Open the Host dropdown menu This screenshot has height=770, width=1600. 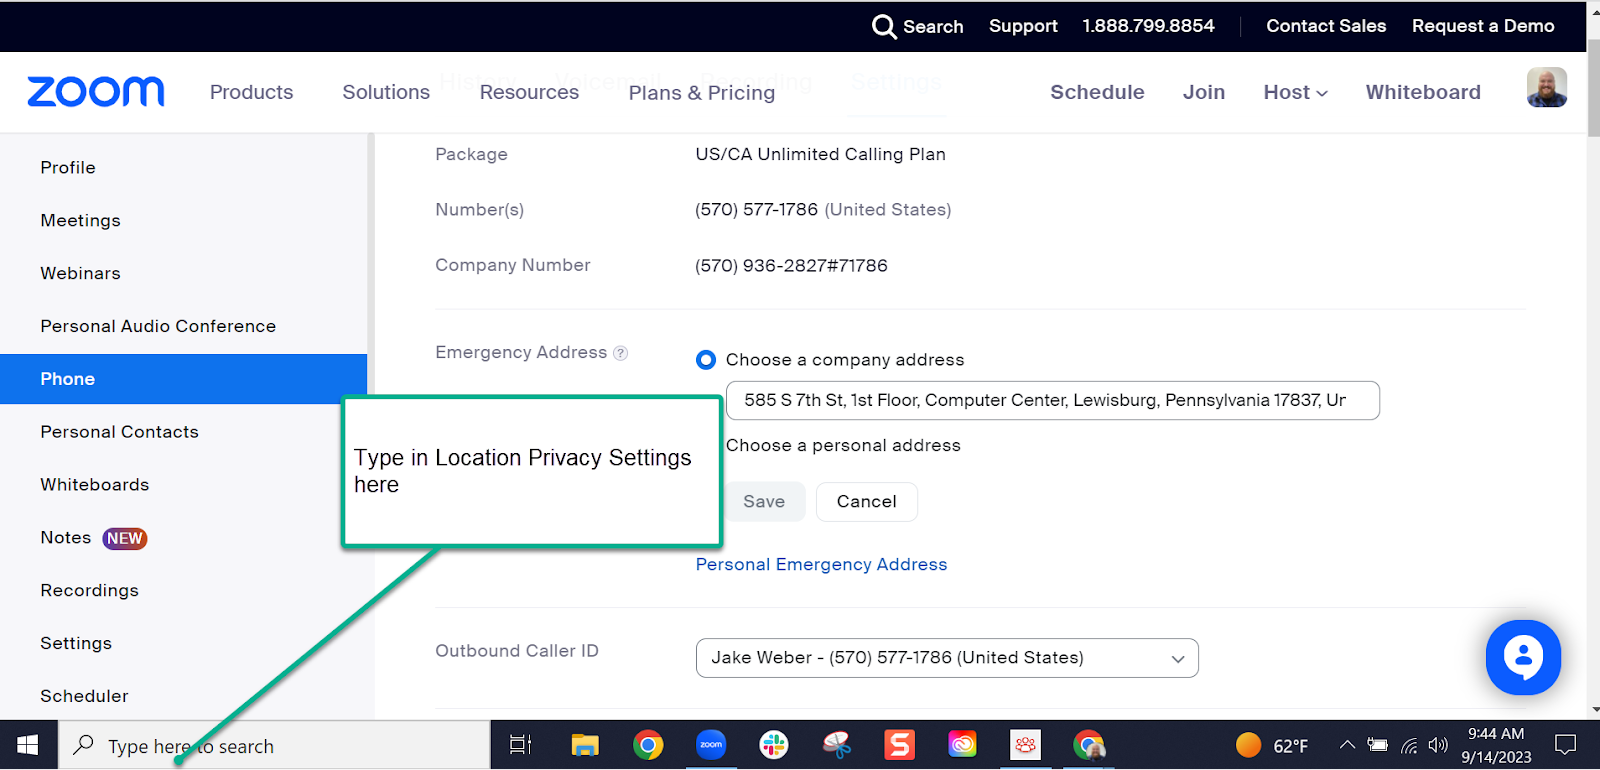coord(1295,92)
